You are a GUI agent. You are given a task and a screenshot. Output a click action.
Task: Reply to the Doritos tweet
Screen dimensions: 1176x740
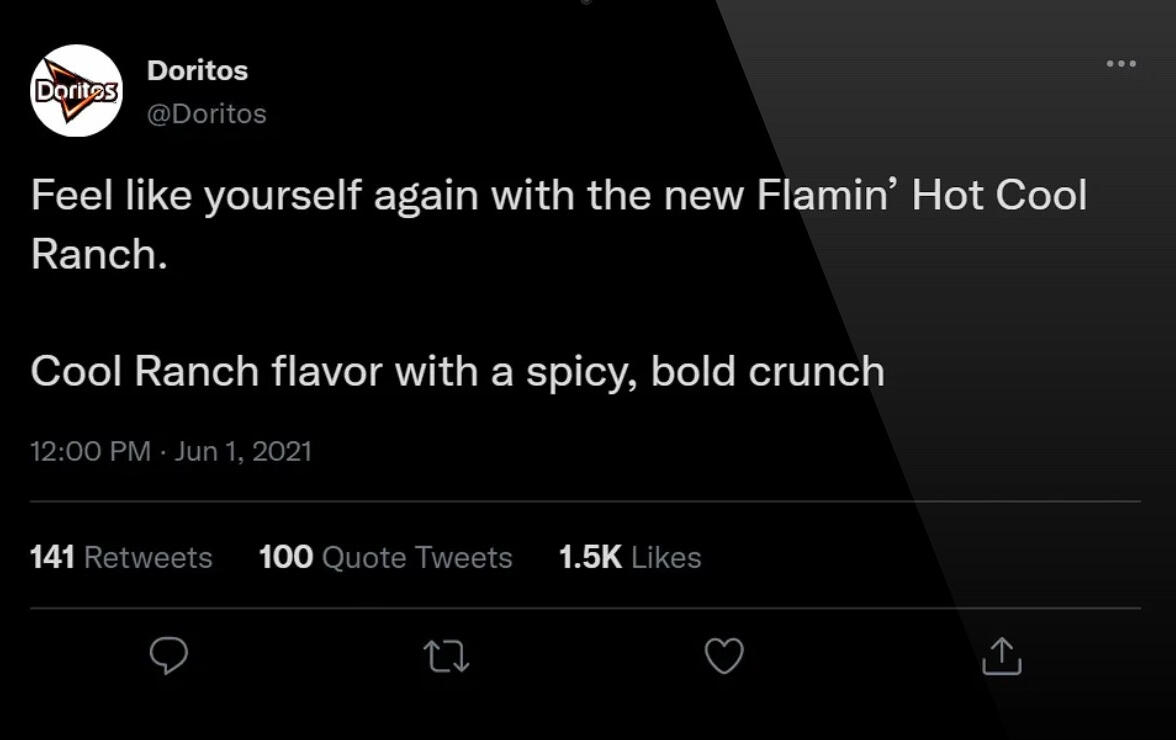coord(169,656)
